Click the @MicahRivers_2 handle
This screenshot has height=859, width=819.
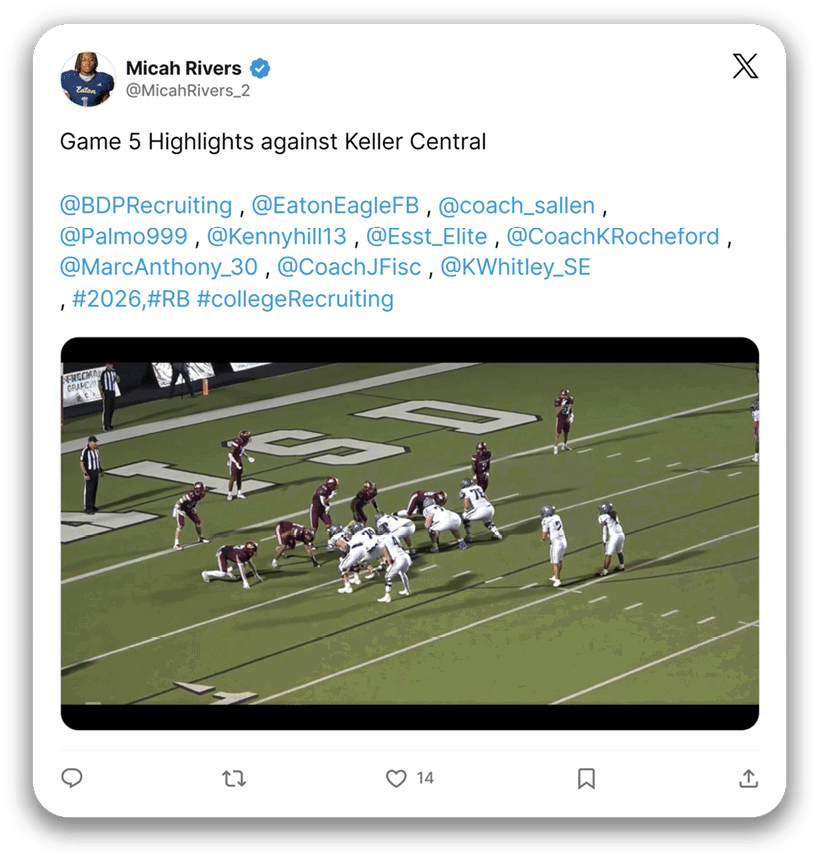click(x=188, y=90)
